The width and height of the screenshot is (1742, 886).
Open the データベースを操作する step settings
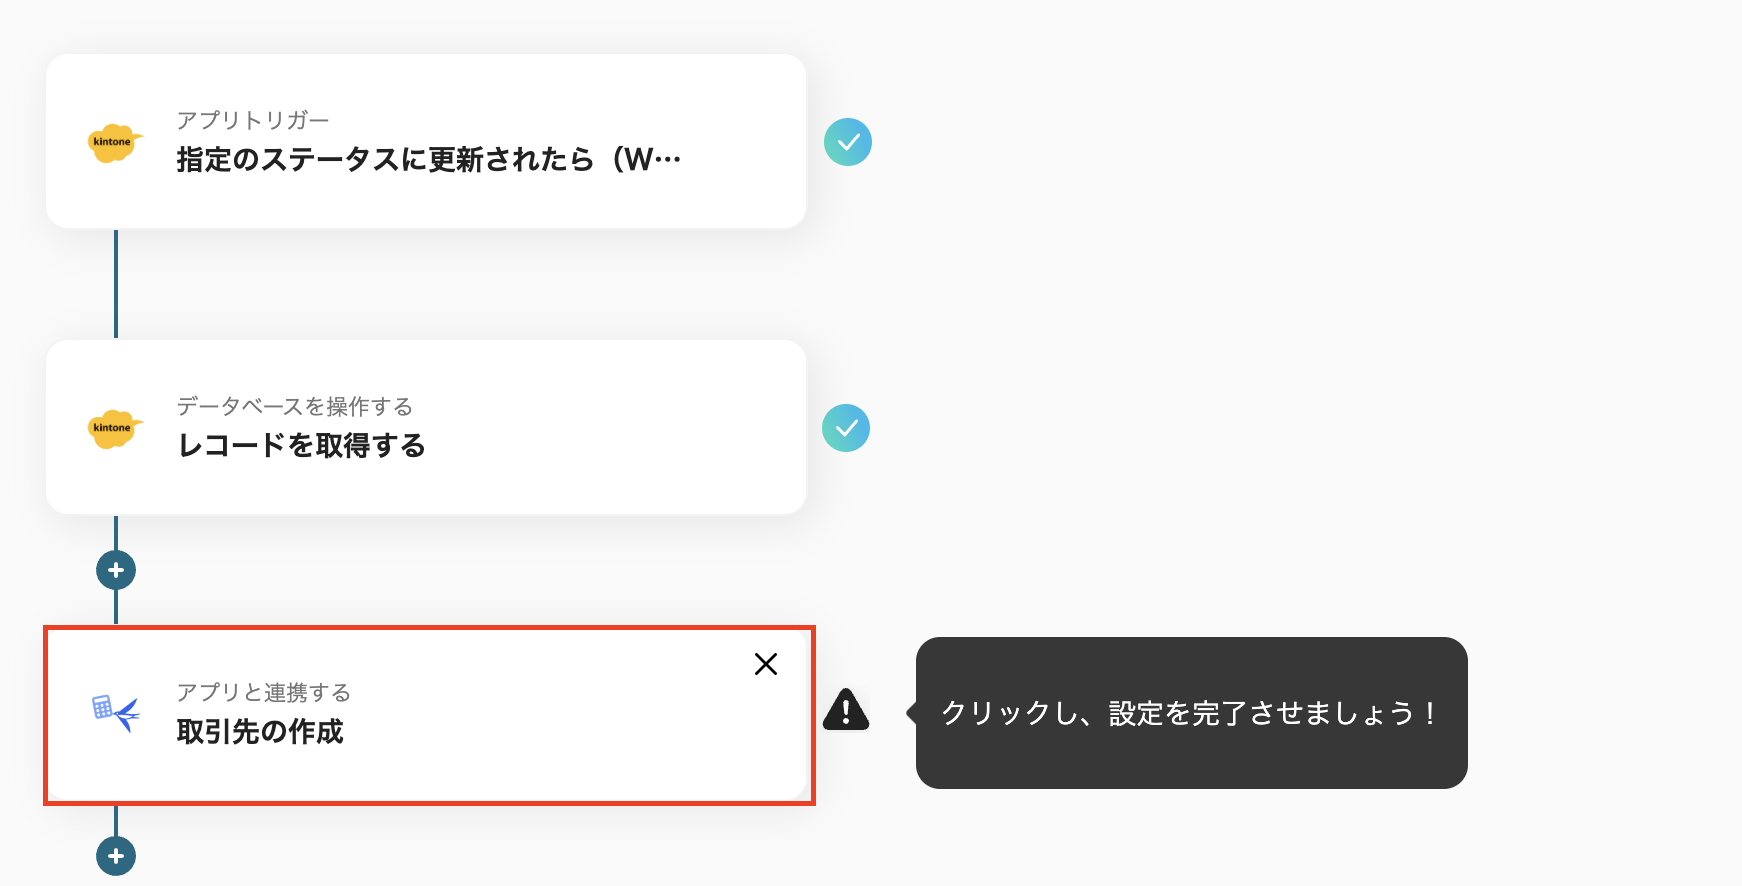coord(425,428)
